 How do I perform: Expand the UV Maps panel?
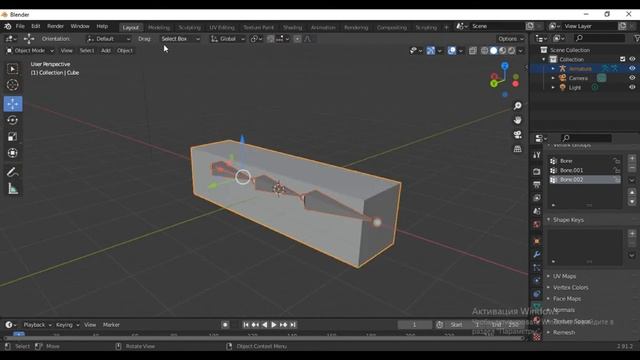549,276
